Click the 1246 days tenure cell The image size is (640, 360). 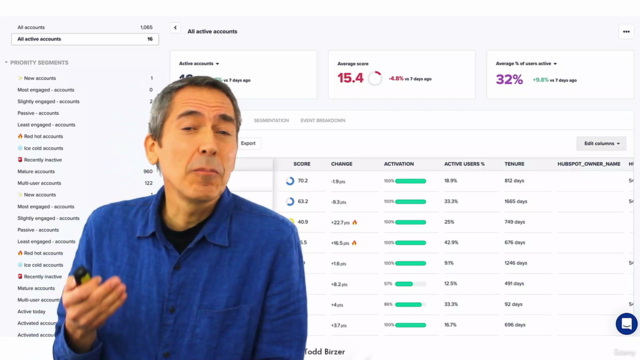[516, 263]
